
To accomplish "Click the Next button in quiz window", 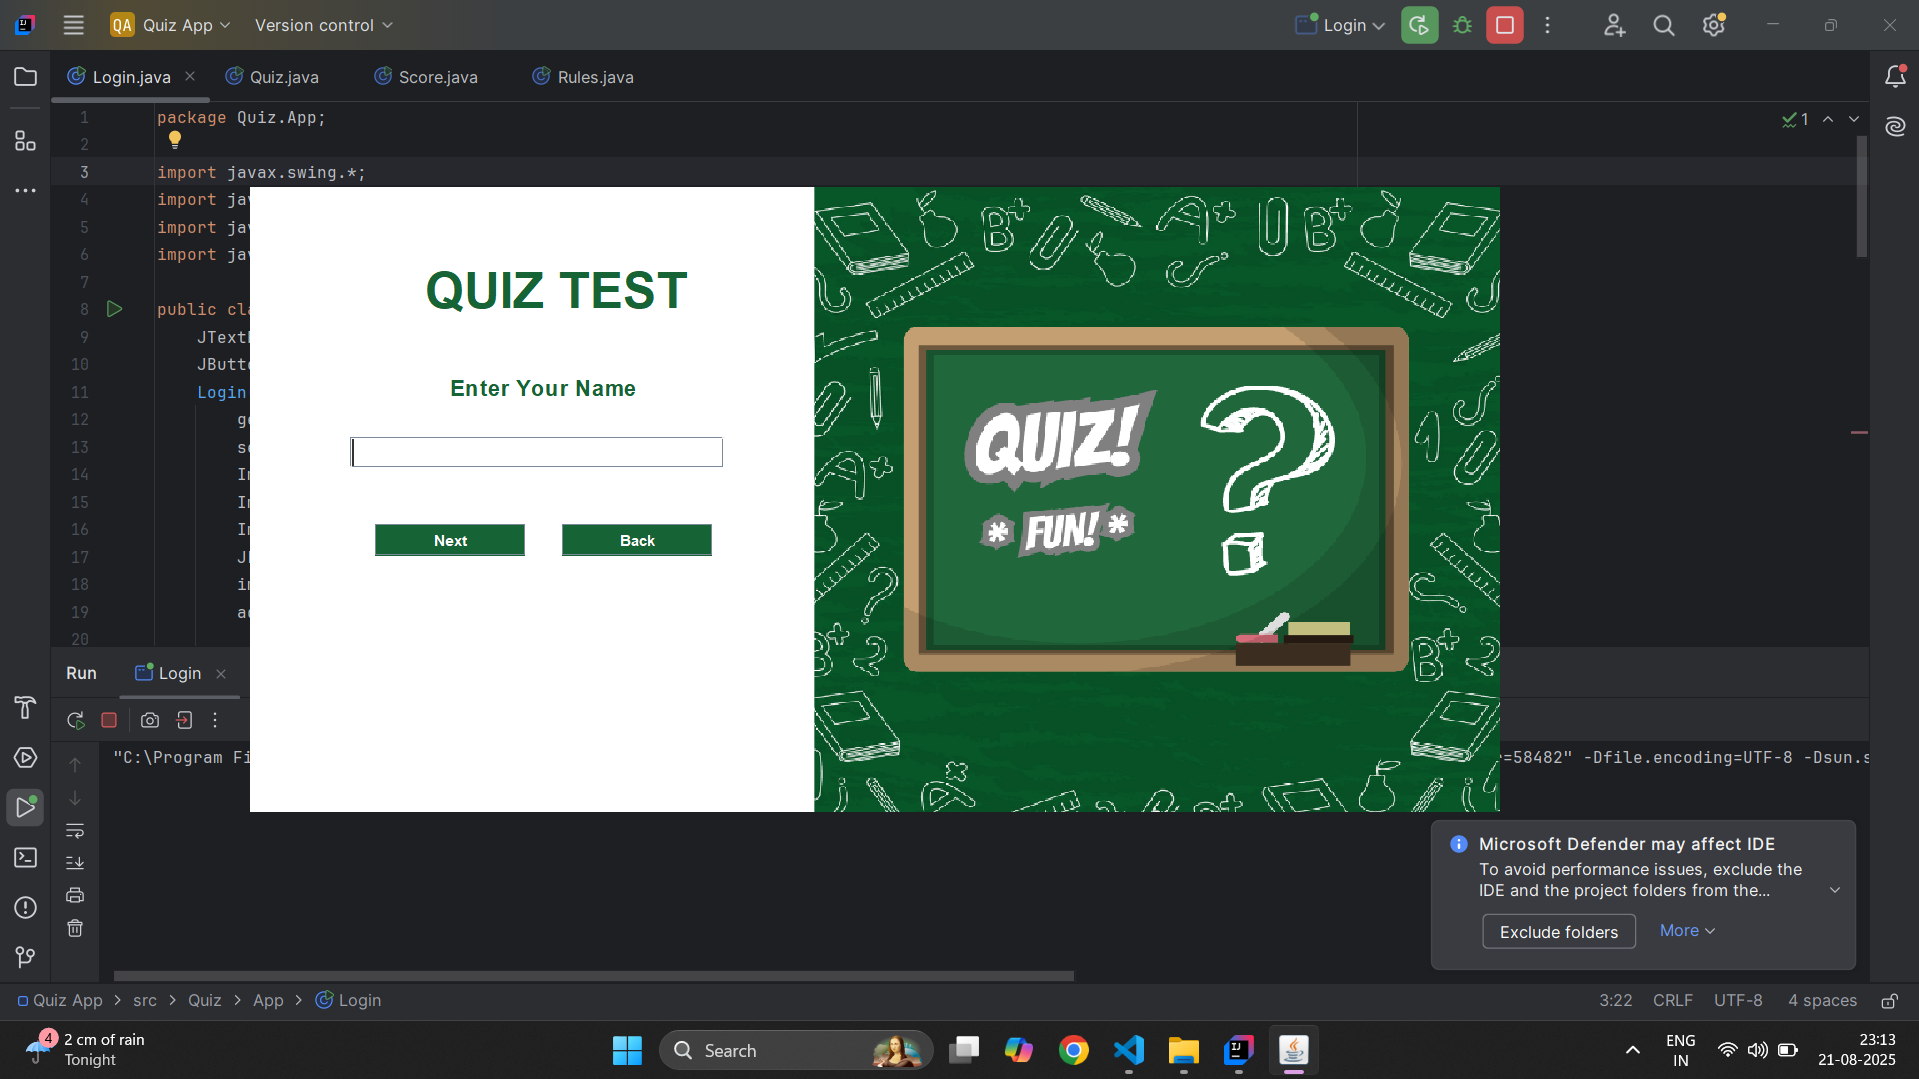I will [450, 540].
